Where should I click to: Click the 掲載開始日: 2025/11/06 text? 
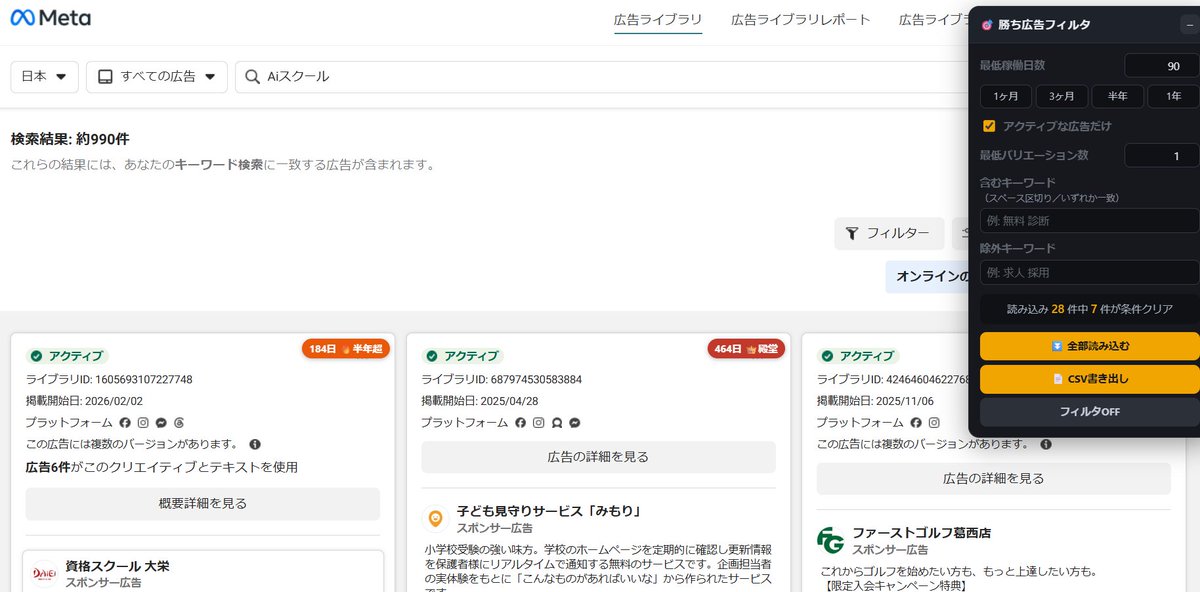click(876, 401)
